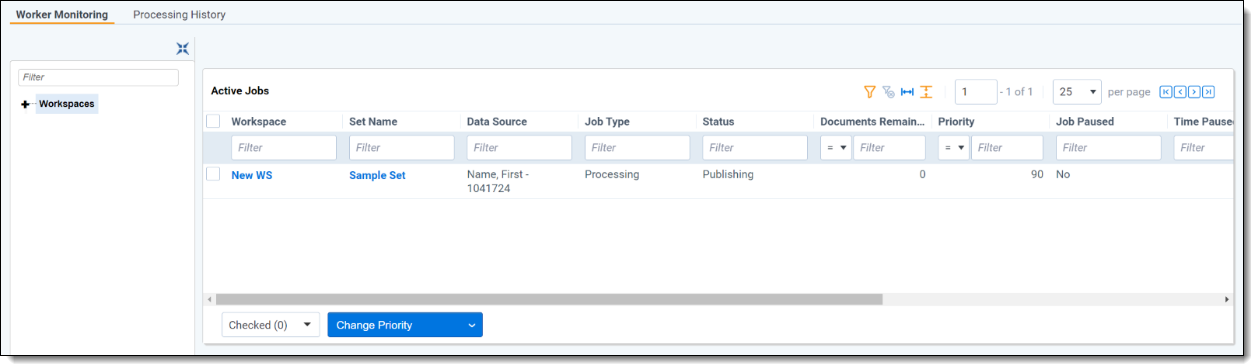
Task: Open the Priority operator dropdown
Action: click(x=953, y=148)
